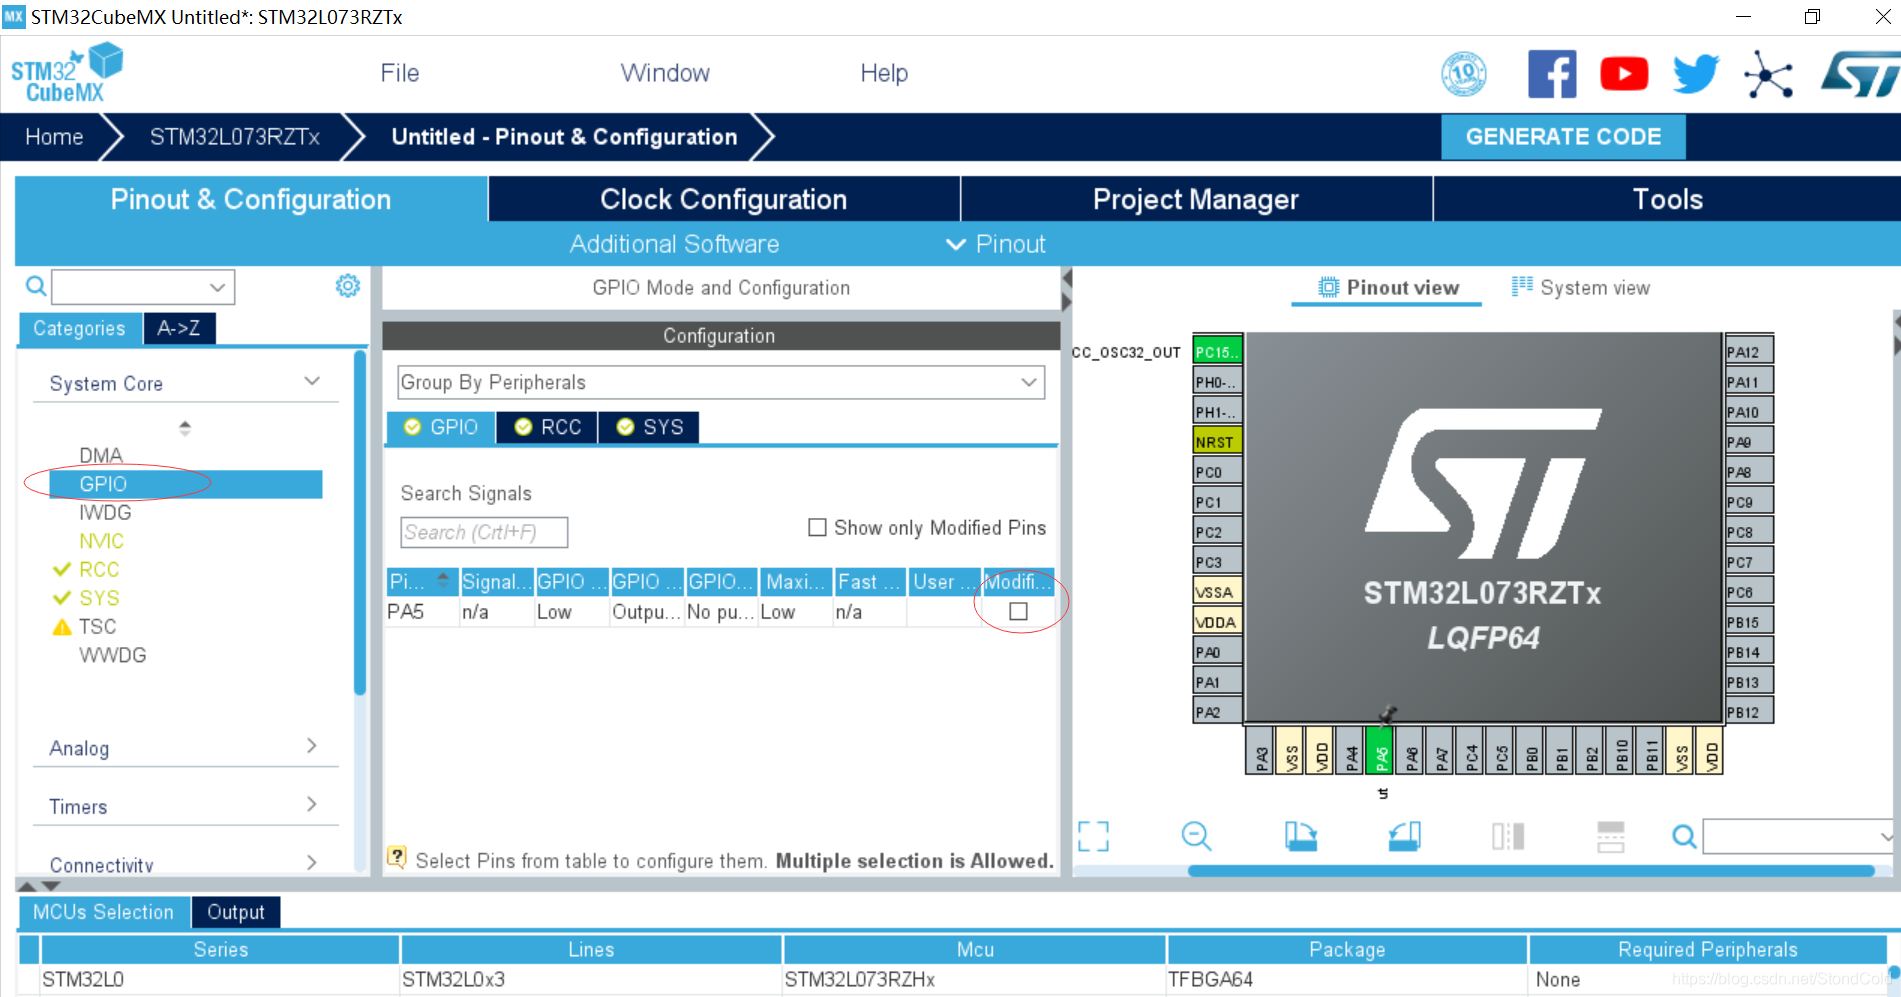Viewport: 1901px width, 997px height.
Task: Open the Twitter icon link
Action: coord(1696,74)
